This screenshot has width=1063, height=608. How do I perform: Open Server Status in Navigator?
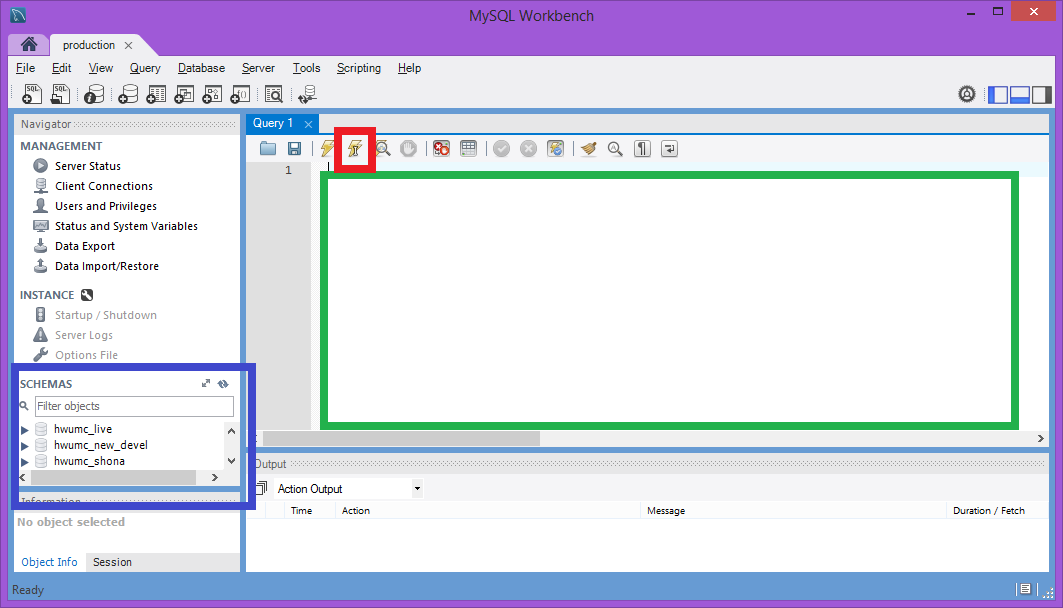(87, 166)
